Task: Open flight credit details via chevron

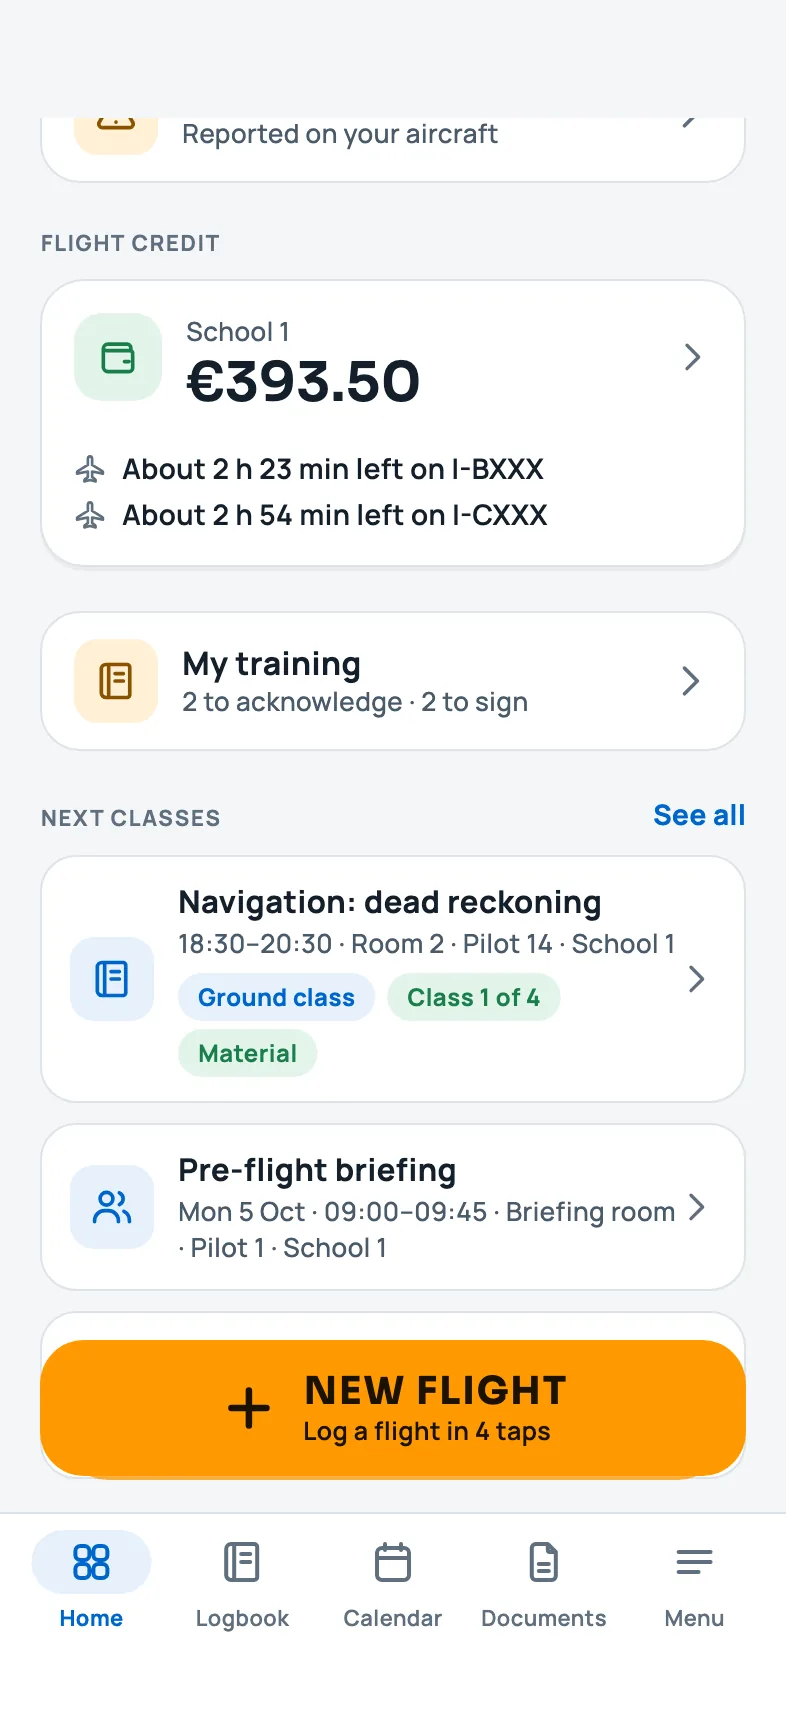Action: [x=692, y=357]
